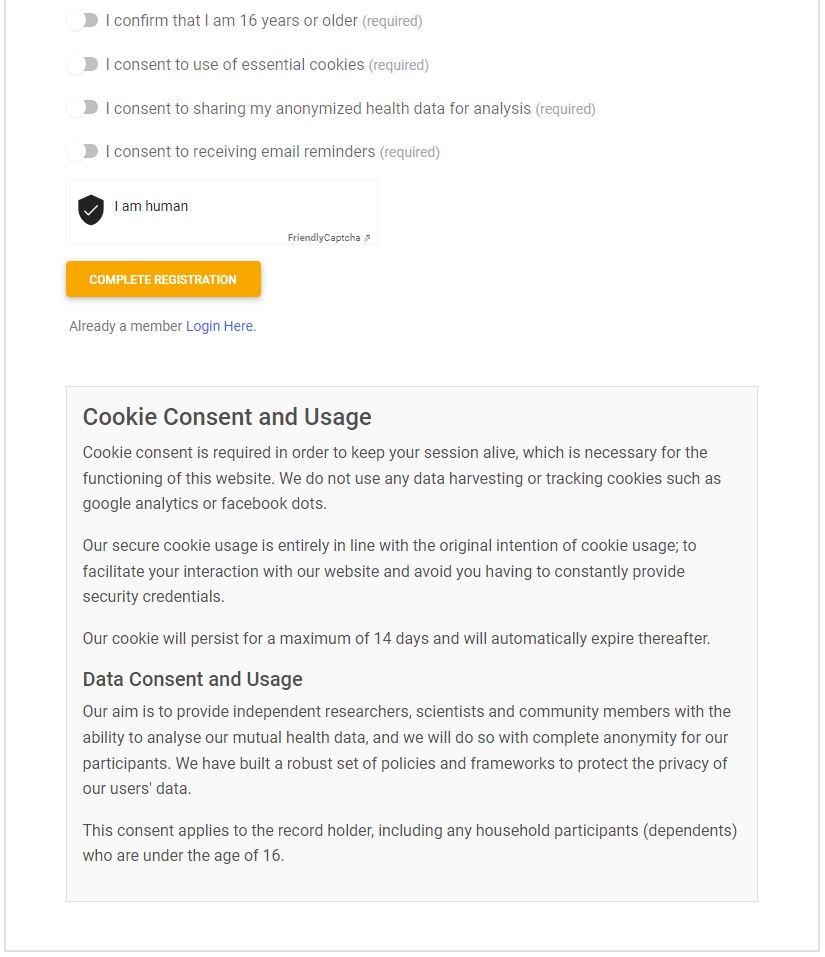This screenshot has width=825, height=957.
Task: Click the paragraph about 14 days cookie persistence
Action: pyautogui.click(x=397, y=638)
